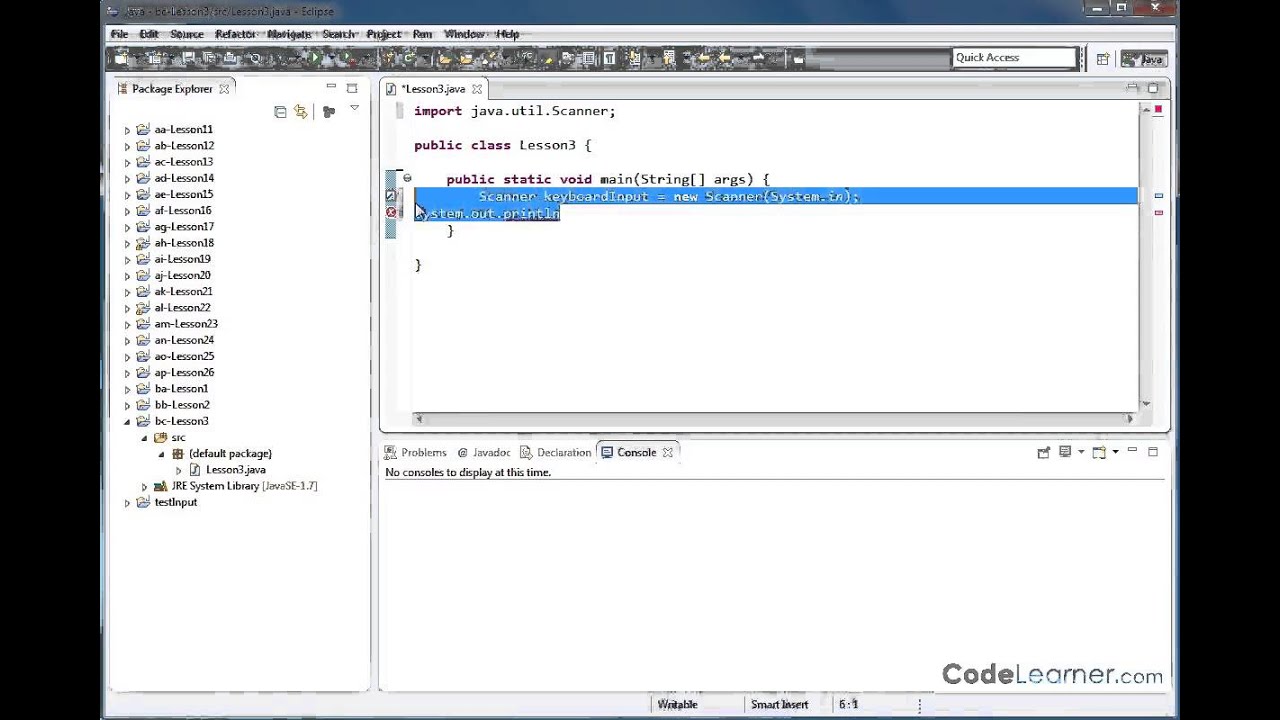Click Display Selected Console icon

(1065, 452)
